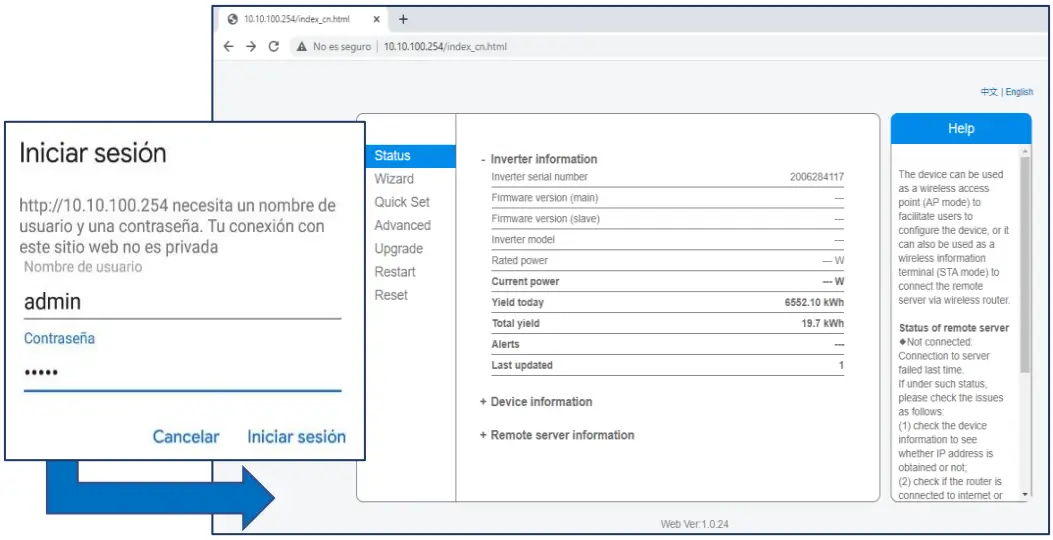Collapse the Inverter information section

(x=539, y=159)
